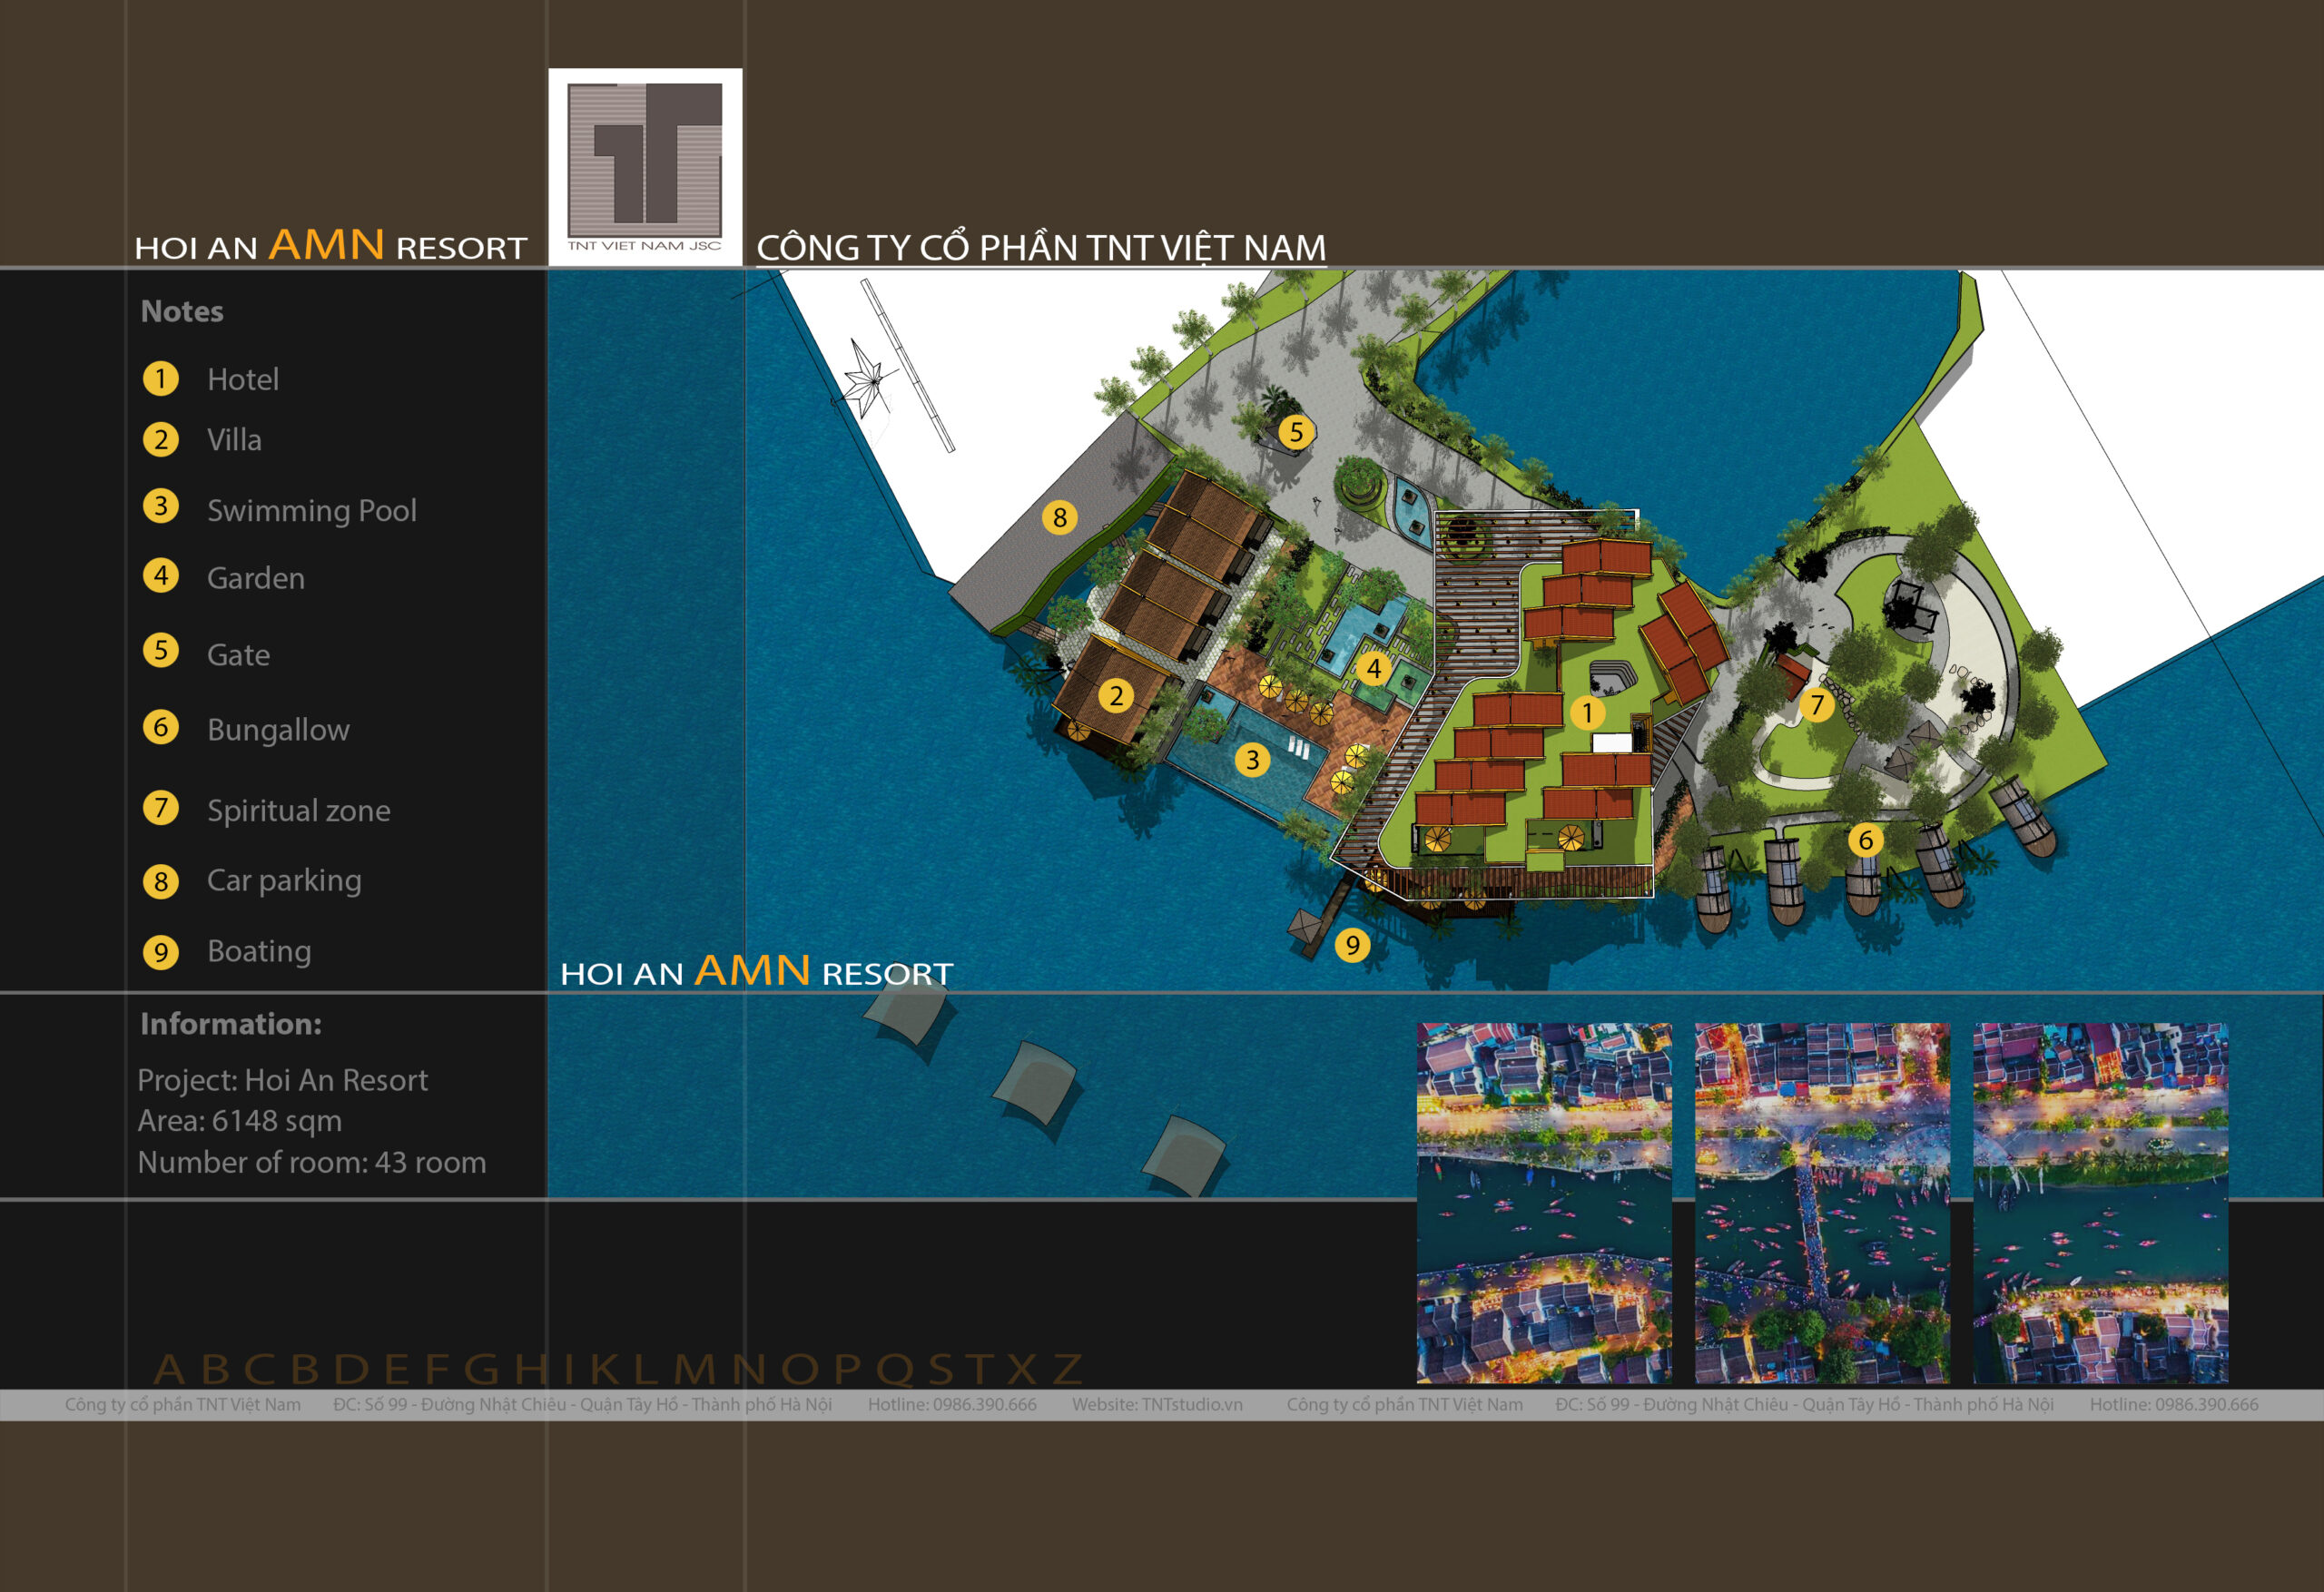This screenshot has width=2324, height=1592.
Task: Click the Car parking legend label
Action: pos(284,880)
